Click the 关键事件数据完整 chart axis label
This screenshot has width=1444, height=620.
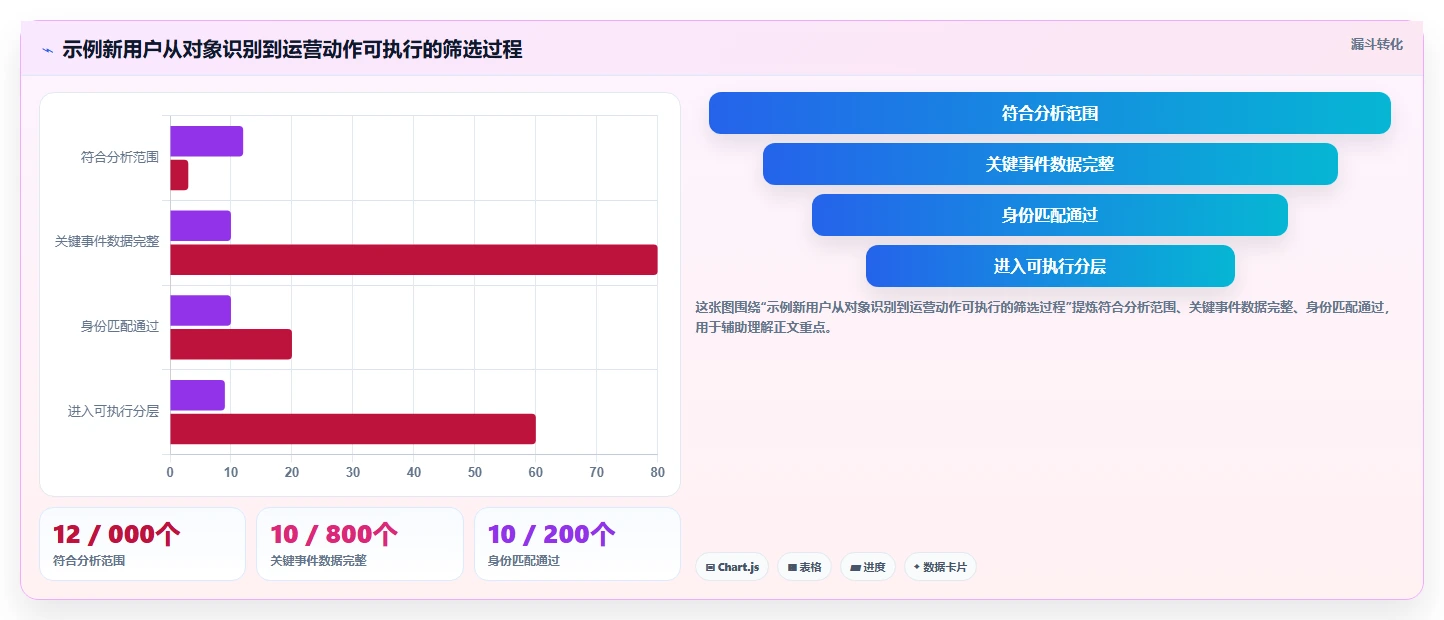coord(107,241)
